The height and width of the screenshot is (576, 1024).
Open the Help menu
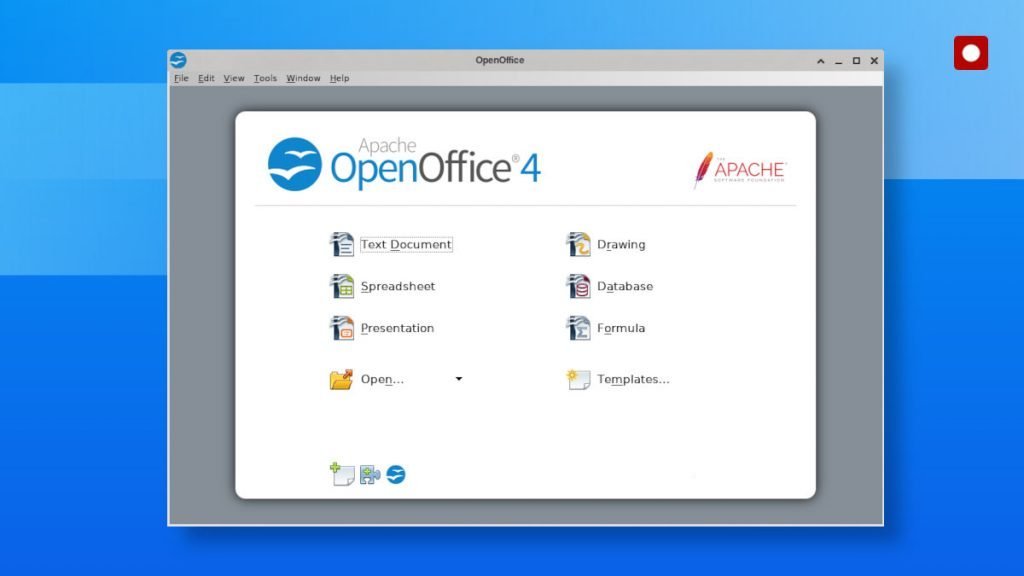click(339, 78)
